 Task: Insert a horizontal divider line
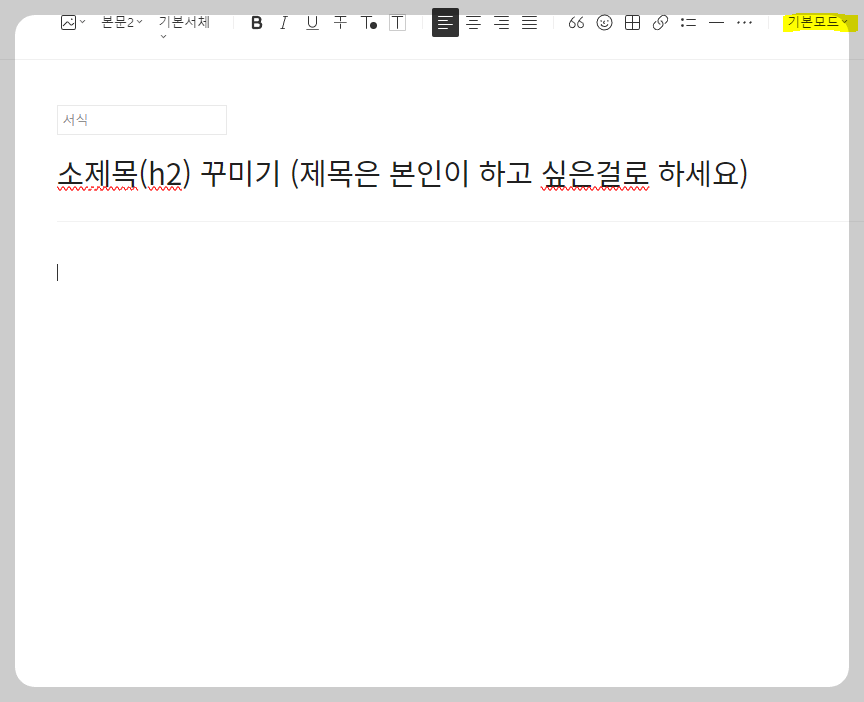pyautogui.click(x=716, y=22)
